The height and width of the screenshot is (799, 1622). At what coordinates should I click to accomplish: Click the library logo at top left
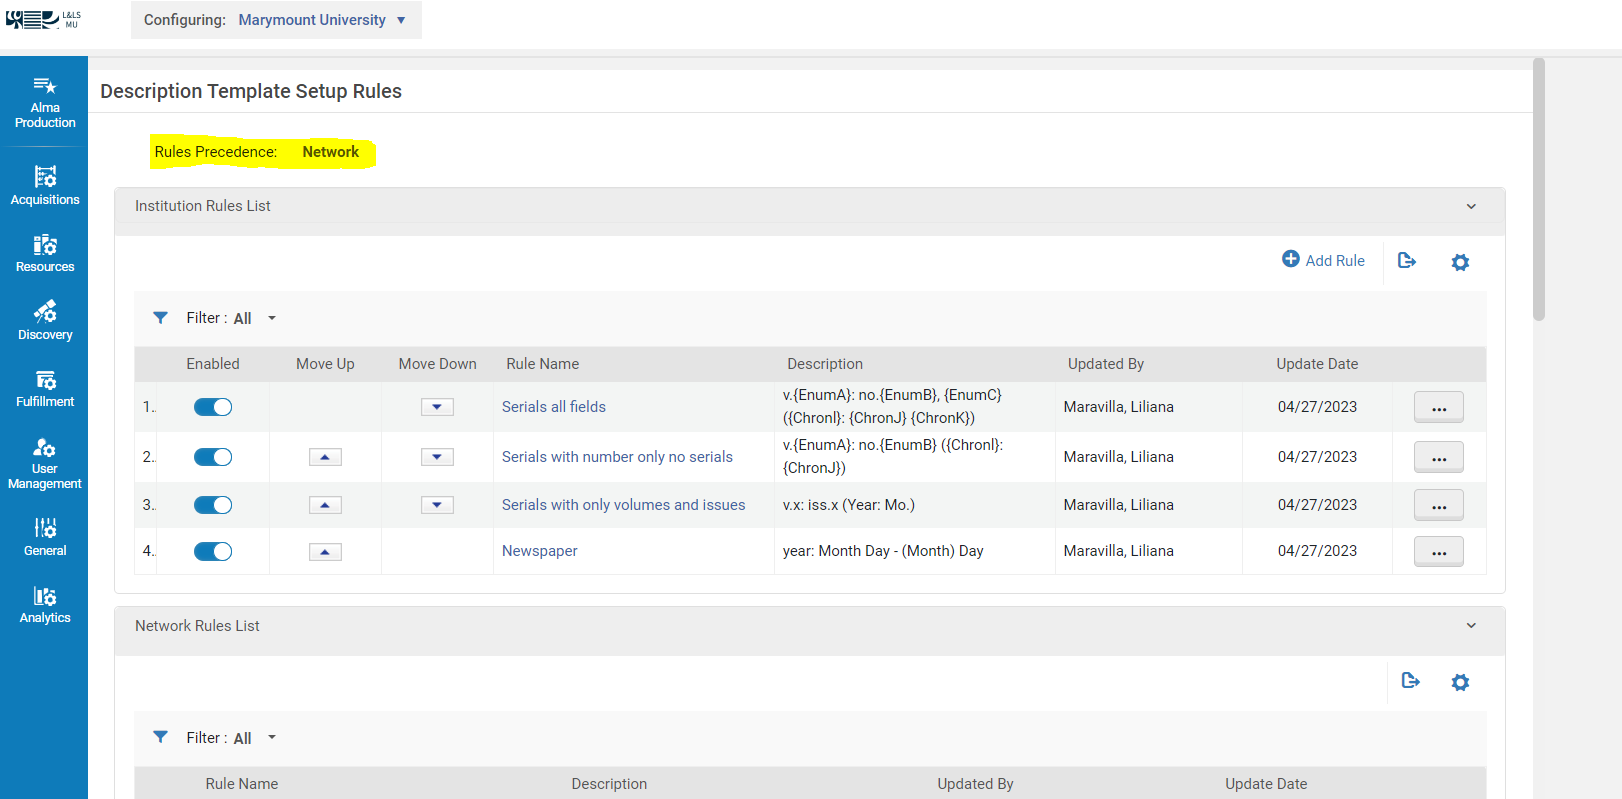click(43, 19)
